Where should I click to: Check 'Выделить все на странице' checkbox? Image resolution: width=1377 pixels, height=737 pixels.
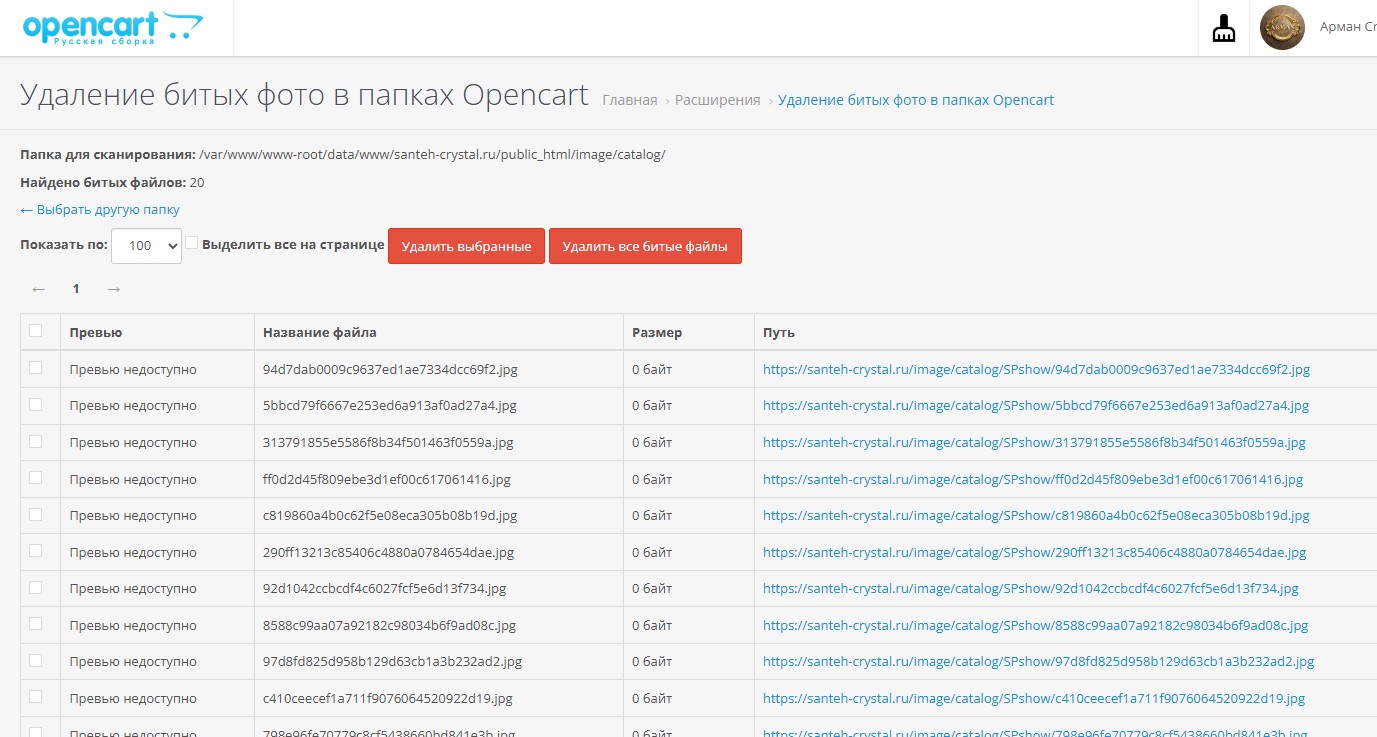coord(192,243)
